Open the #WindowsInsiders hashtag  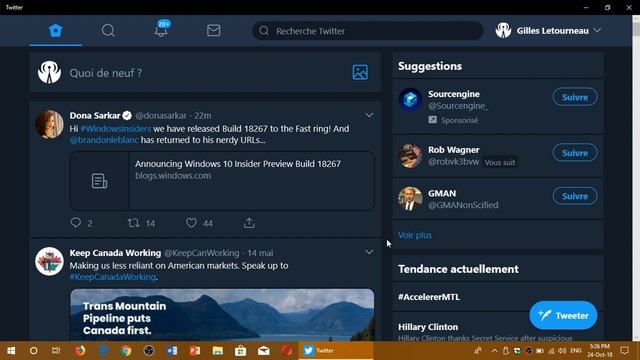pos(116,129)
